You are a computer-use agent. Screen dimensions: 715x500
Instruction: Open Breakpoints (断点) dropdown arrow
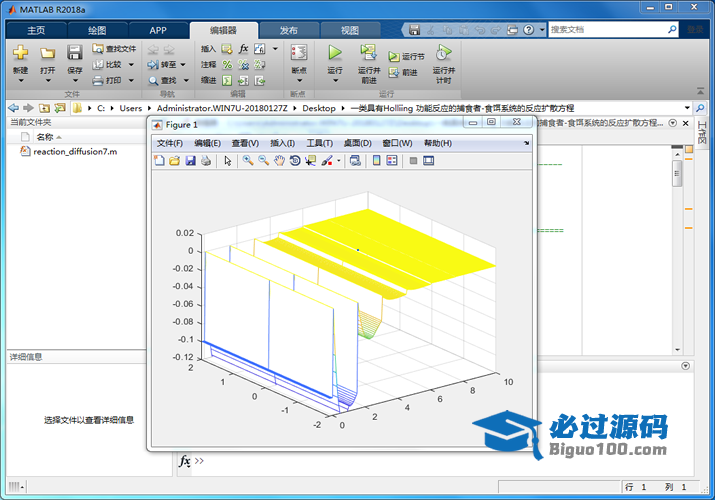click(x=299, y=81)
